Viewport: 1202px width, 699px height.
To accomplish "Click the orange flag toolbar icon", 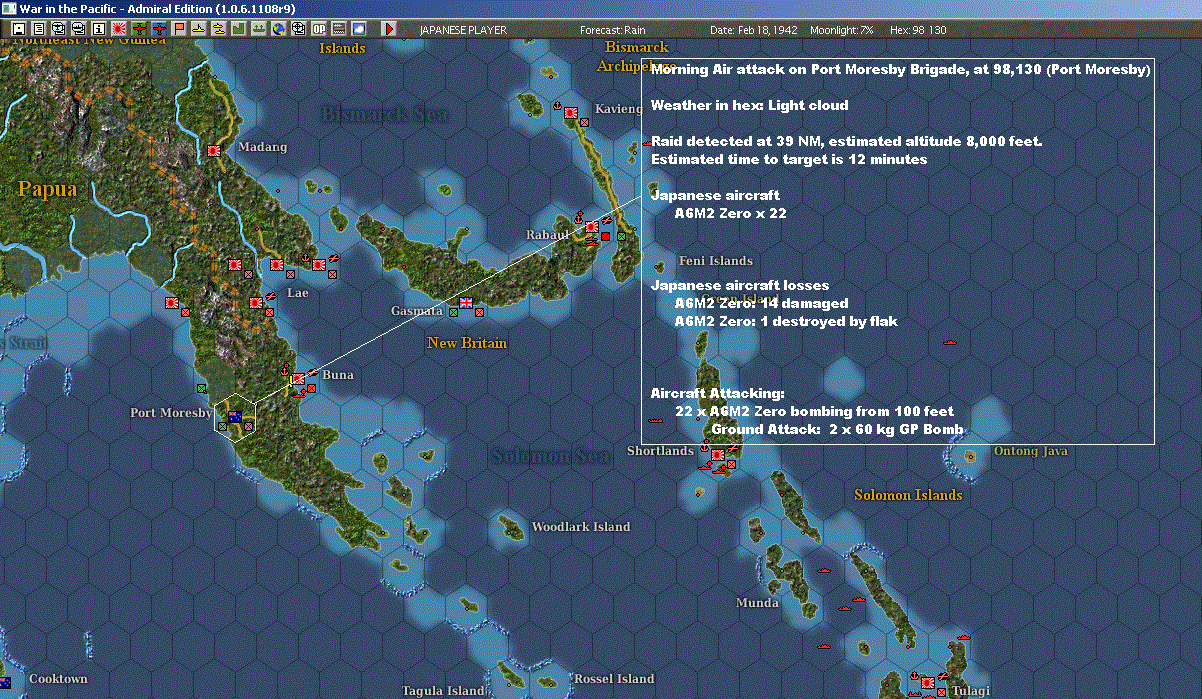I will [x=179, y=30].
